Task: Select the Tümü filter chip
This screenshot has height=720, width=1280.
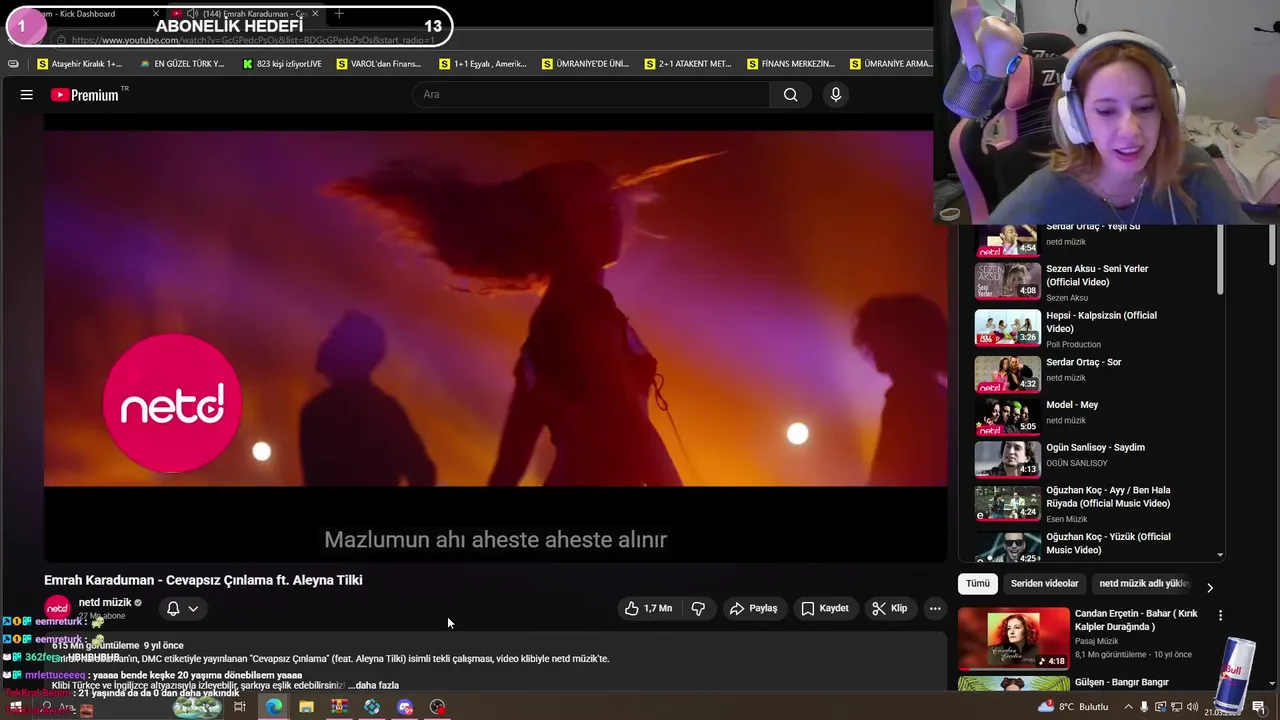Action: [977, 583]
